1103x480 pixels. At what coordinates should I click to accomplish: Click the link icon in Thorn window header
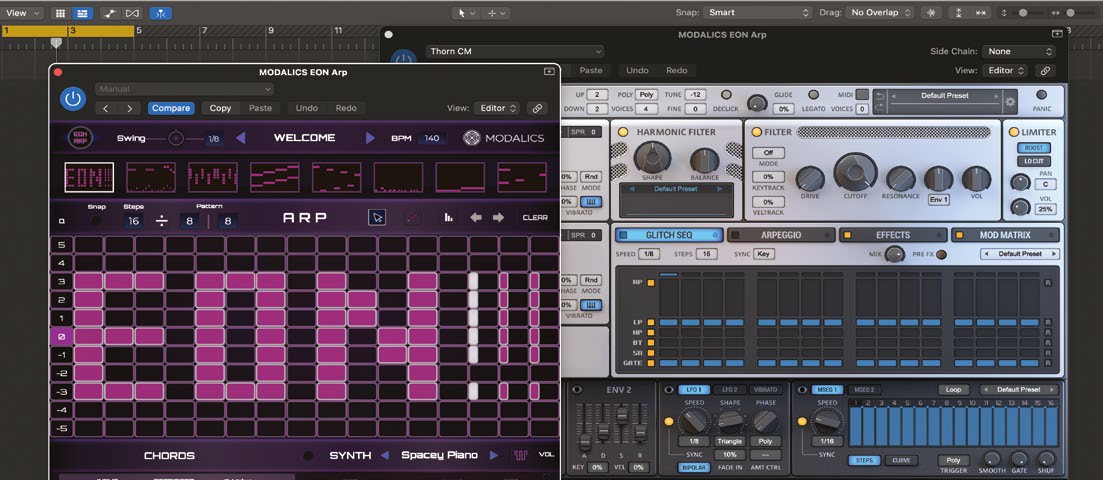pyautogui.click(x=1045, y=70)
